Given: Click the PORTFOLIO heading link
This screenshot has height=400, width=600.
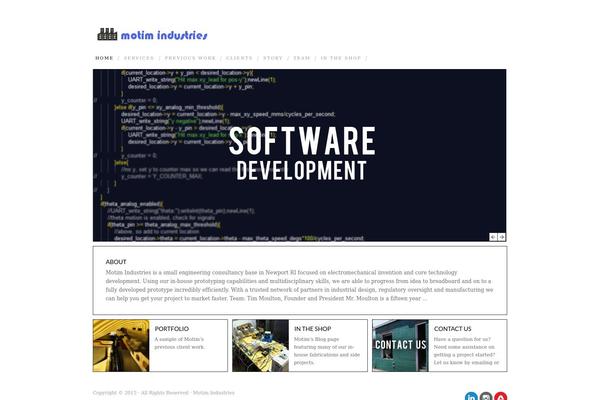Looking at the screenshot, I should pyautogui.click(x=172, y=329).
